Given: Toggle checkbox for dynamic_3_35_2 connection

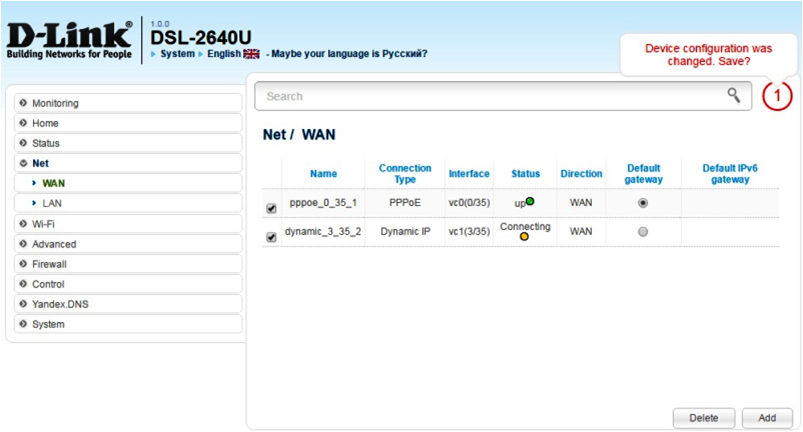Looking at the screenshot, I should (x=271, y=237).
